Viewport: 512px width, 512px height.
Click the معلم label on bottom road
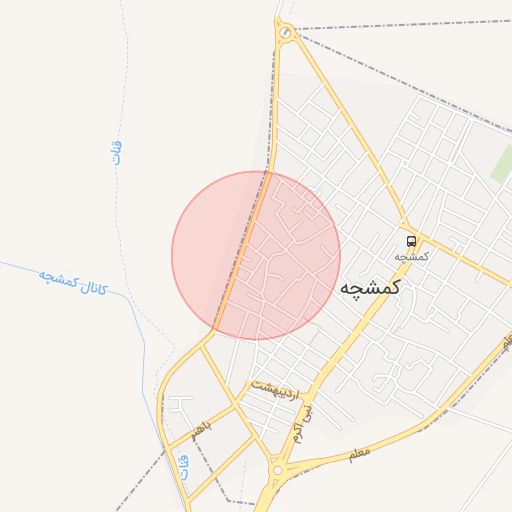tap(360, 455)
